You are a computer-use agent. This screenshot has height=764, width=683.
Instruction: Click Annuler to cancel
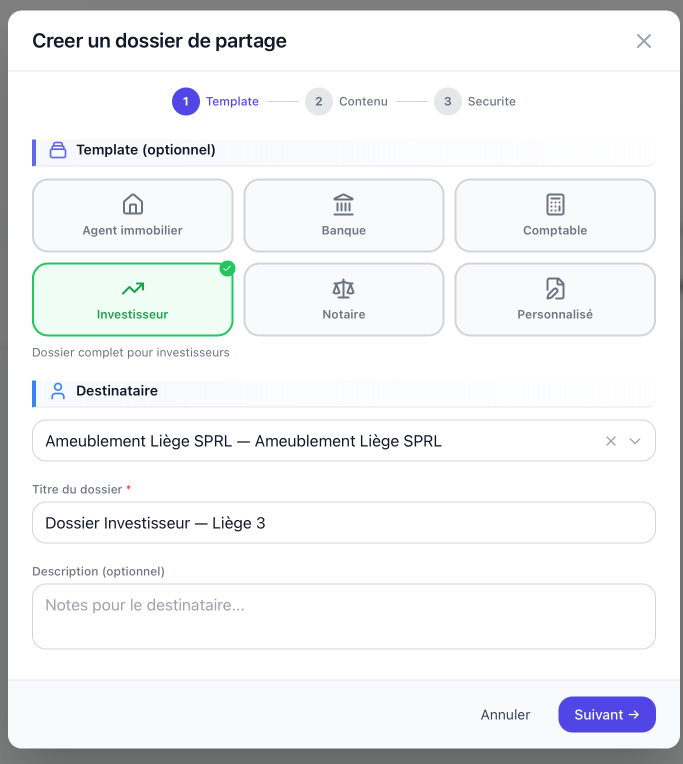(x=505, y=715)
